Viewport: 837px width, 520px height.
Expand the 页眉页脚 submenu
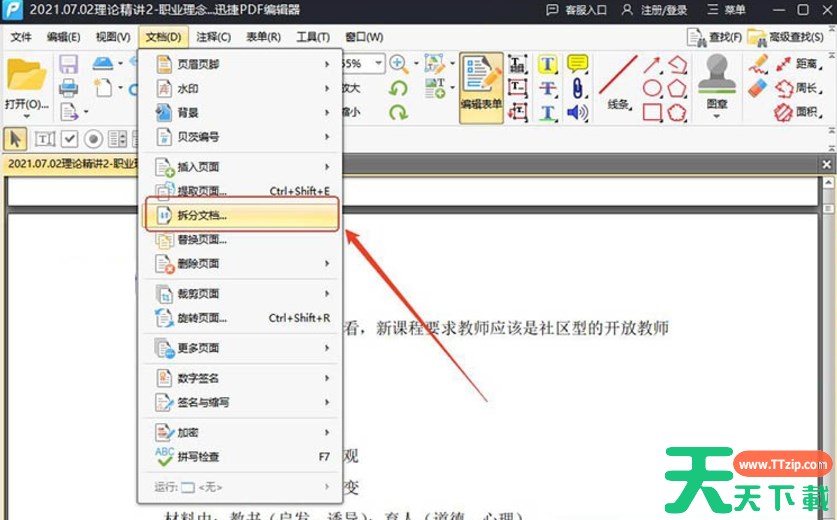click(240, 64)
